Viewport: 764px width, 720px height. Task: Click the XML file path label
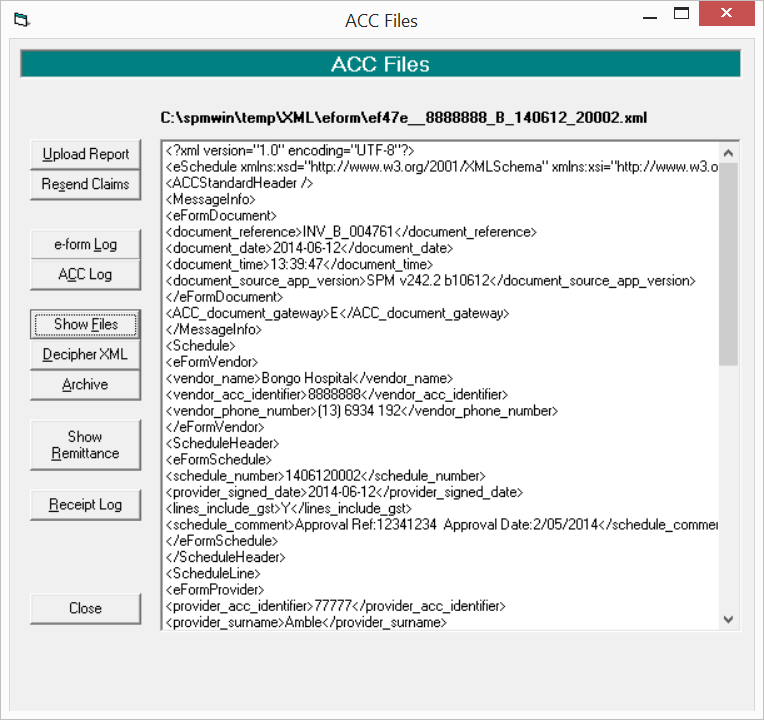tap(403, 118)
